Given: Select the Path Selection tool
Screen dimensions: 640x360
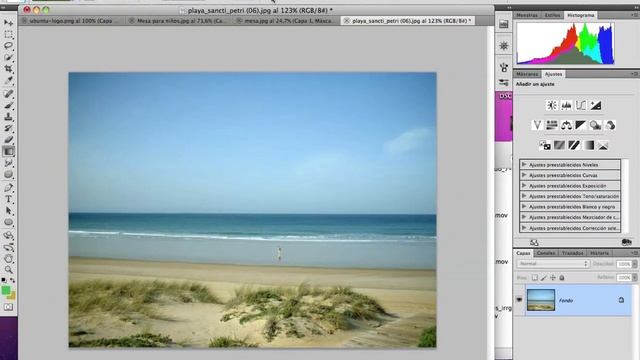Looking at the screenshot, I should coord(9,211).
